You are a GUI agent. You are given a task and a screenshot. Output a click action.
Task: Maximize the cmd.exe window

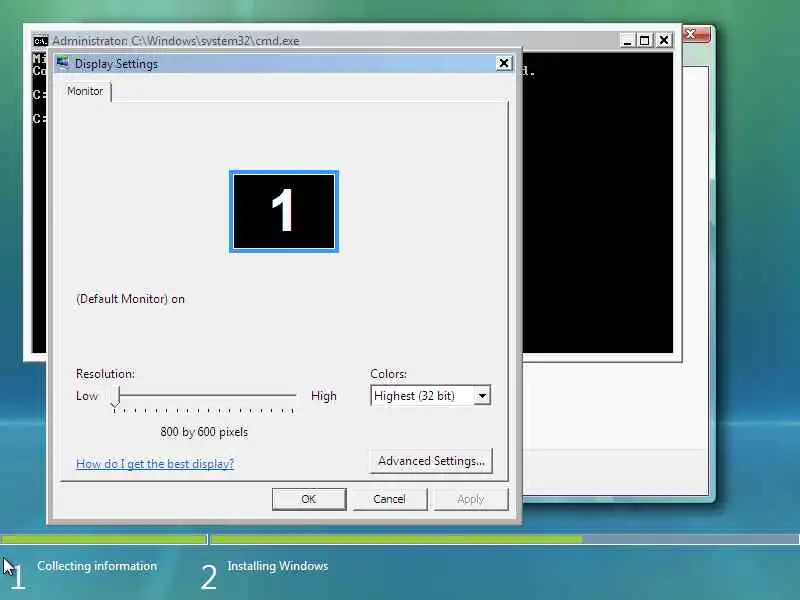point(645,40)
